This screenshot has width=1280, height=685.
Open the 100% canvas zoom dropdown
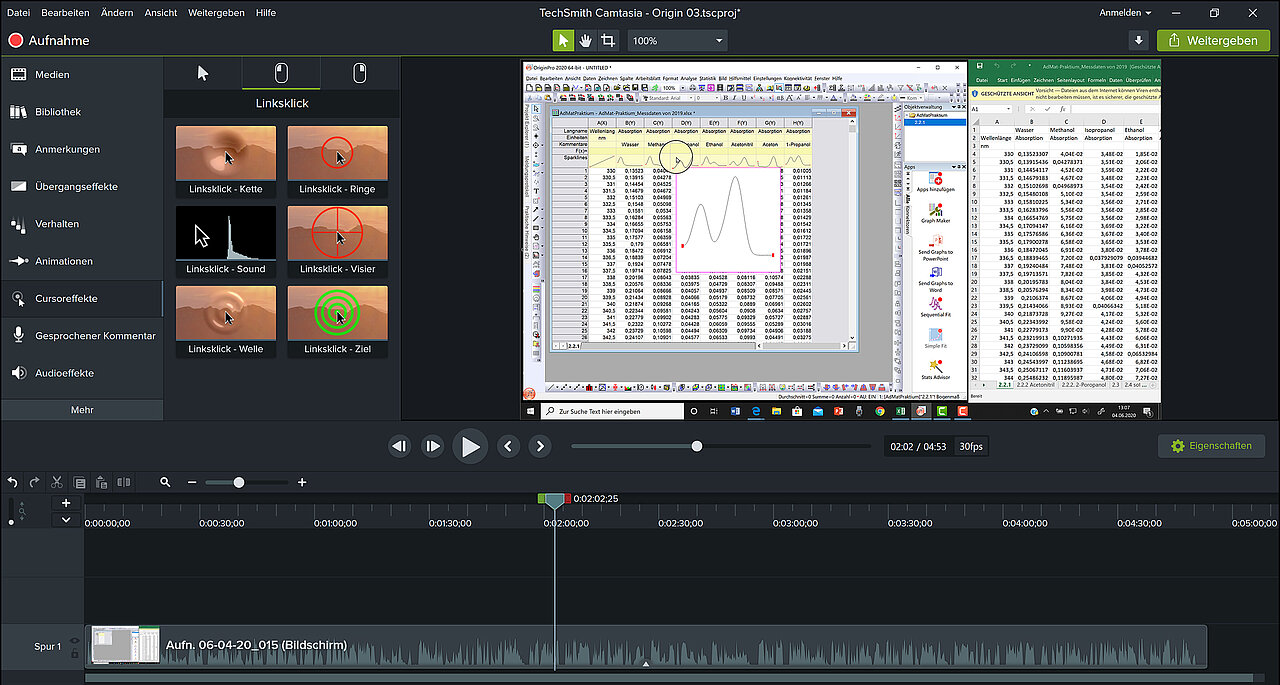pos(677,40)
